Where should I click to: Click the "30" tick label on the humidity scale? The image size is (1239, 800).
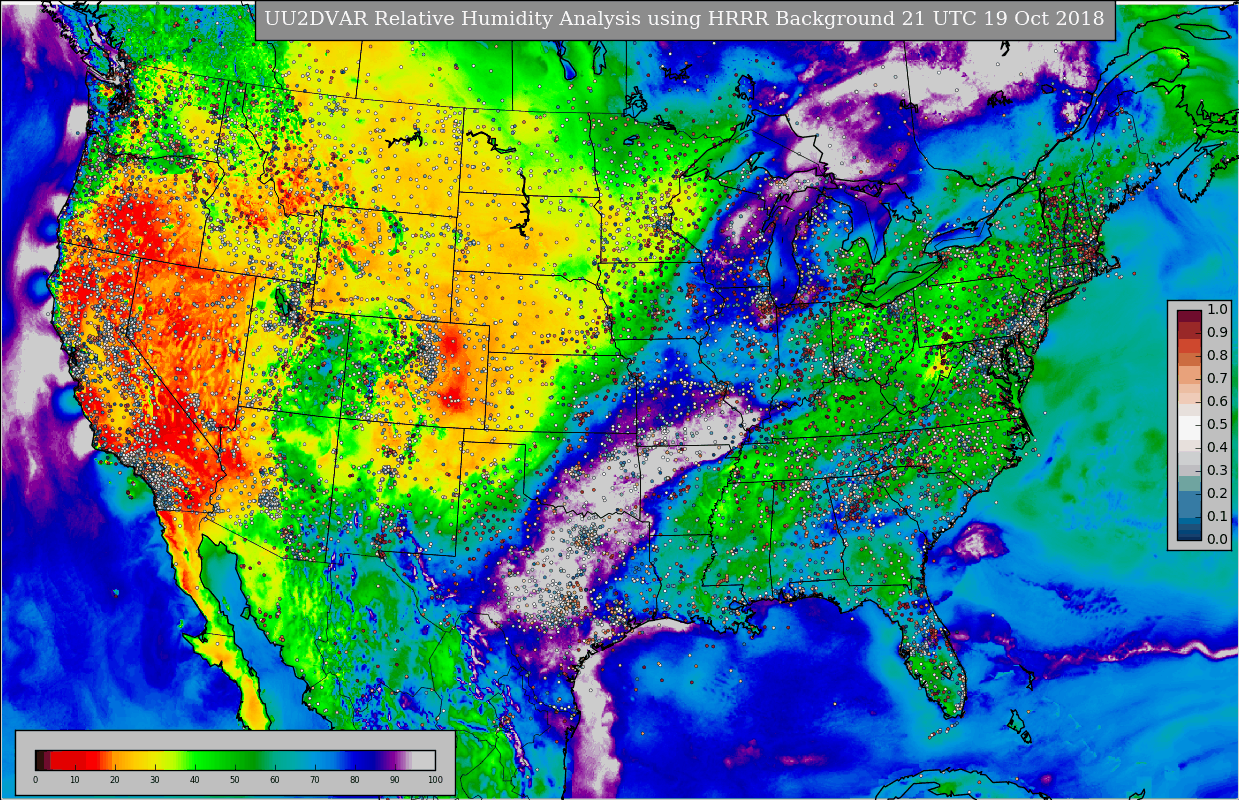155,780
